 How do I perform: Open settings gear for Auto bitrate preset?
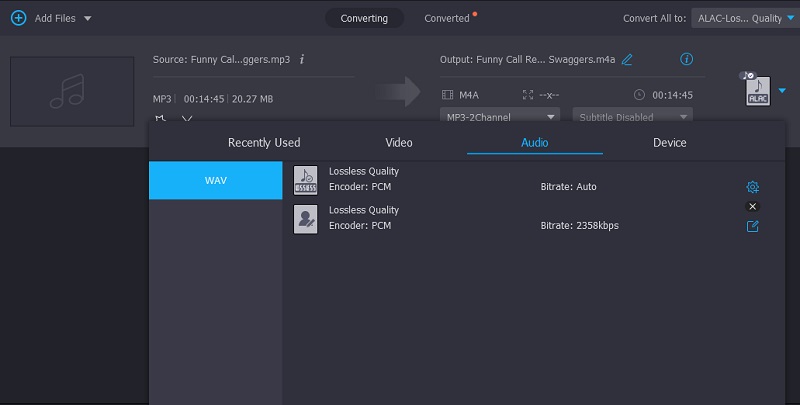pyautogui.click(x=753, y=187)
